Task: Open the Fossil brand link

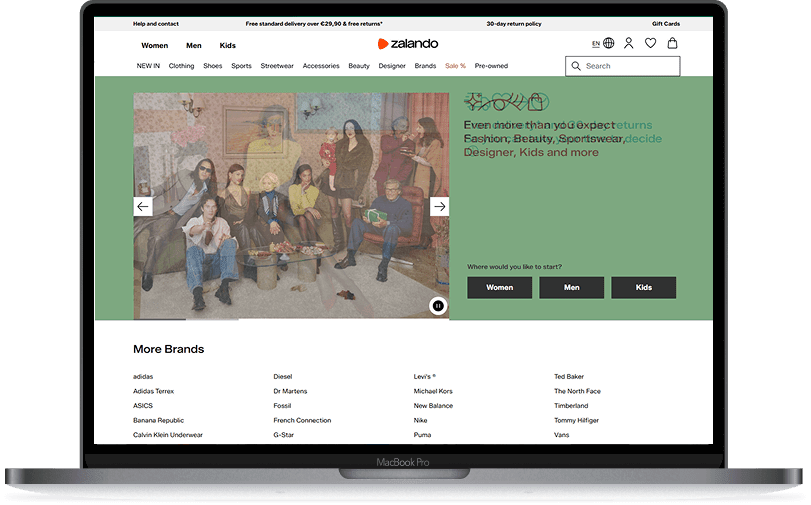Action: pyautogui.click(x=282, y=406)
